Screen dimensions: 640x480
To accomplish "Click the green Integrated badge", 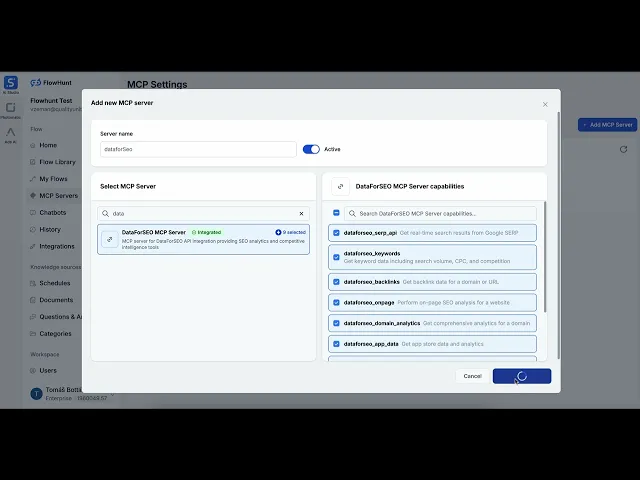I will tap(207, 232).
